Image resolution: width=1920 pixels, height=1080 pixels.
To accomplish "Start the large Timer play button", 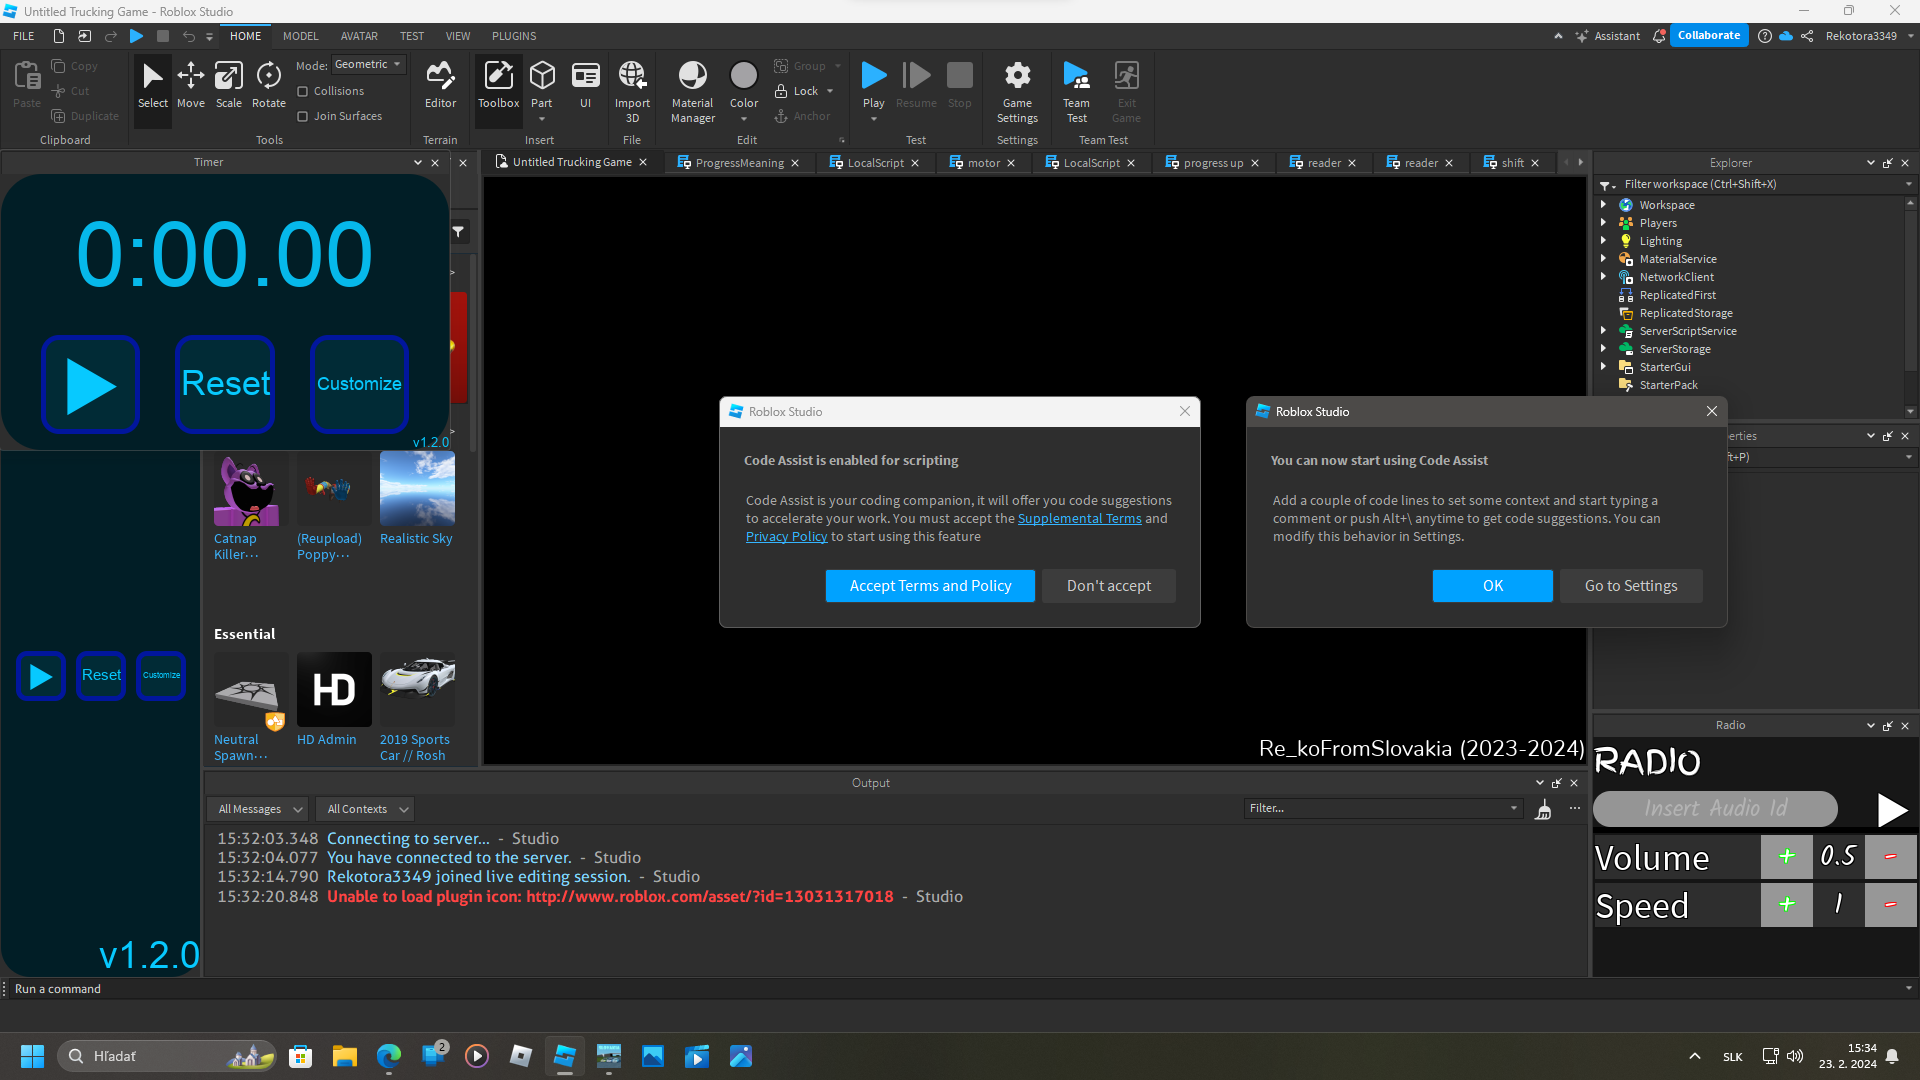I will pyautogui.click(x=90, y=385).
